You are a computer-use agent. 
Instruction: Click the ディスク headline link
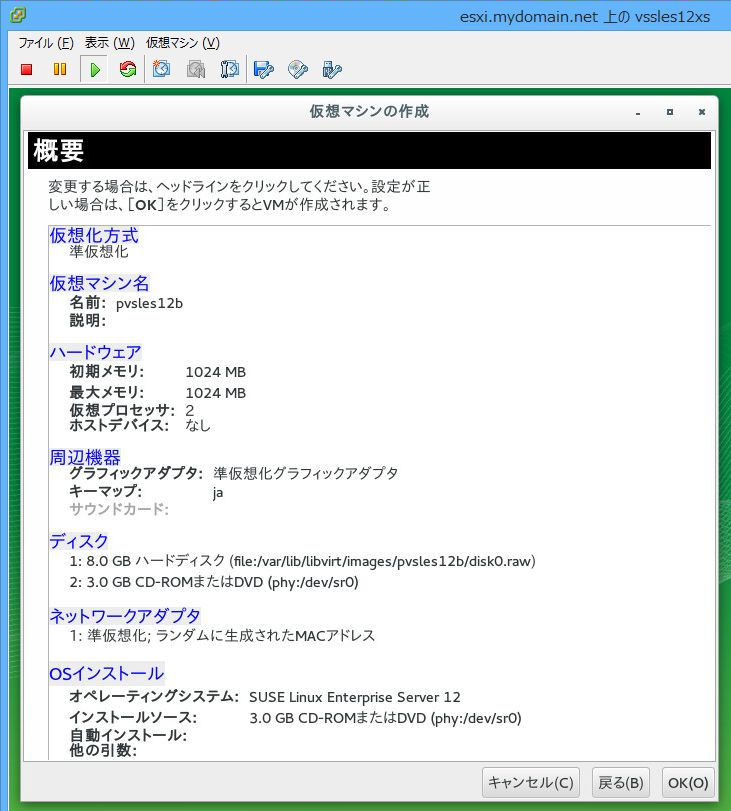(x=79, y=541)
